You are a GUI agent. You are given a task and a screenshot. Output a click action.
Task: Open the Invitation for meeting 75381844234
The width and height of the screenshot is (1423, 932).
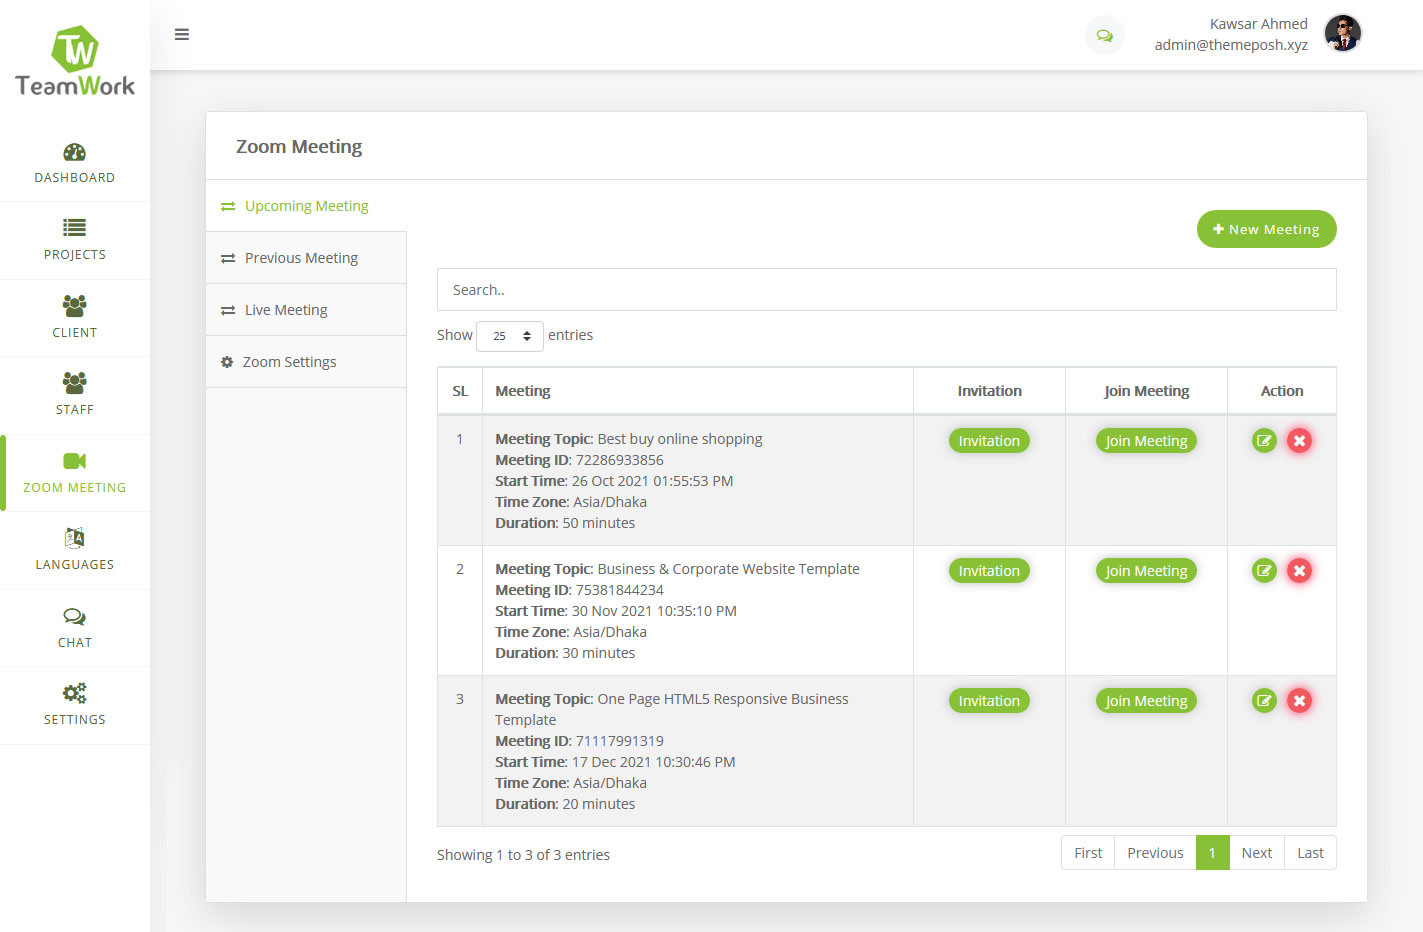(x=989, y=570)
